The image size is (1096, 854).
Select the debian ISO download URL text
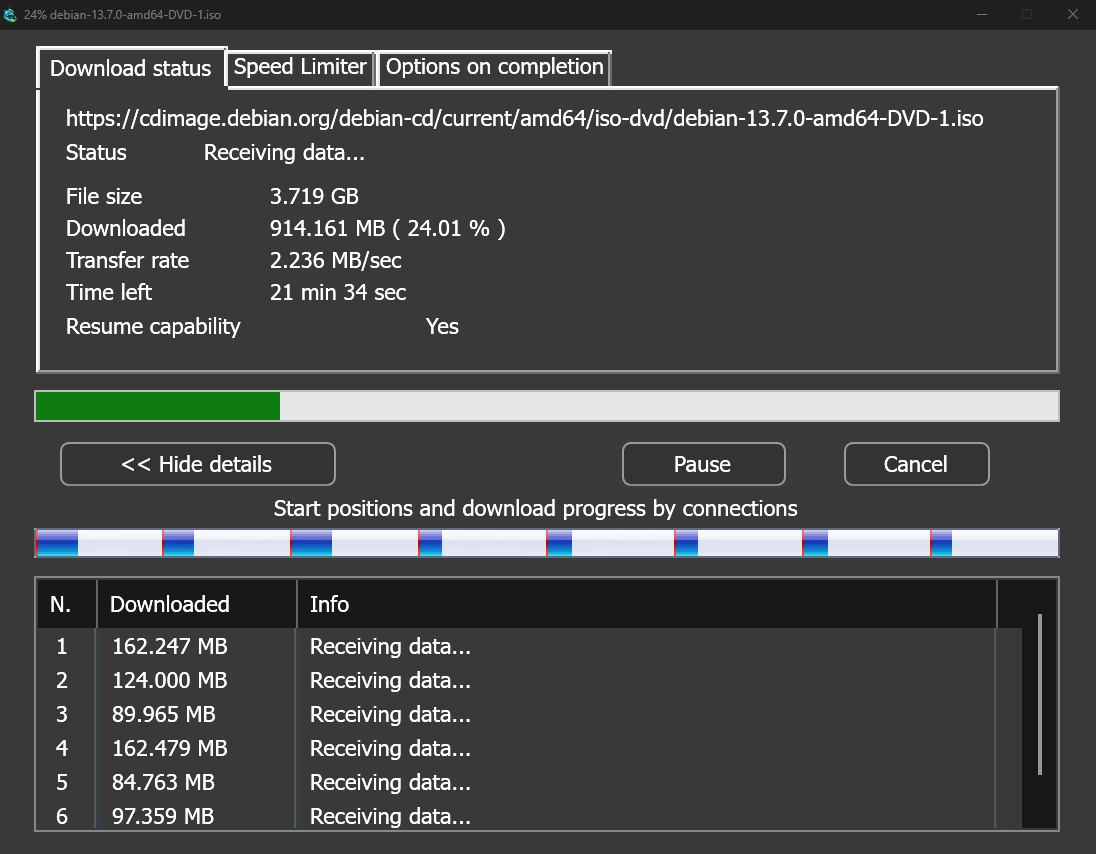click(524, 118)
